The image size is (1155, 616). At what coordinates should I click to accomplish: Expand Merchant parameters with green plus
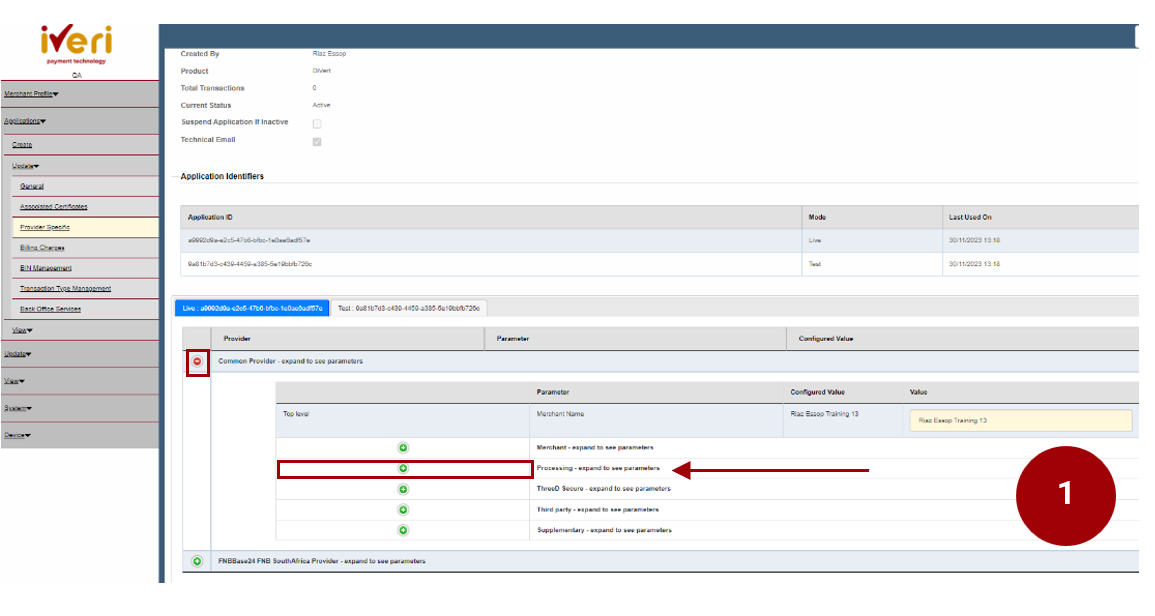[x=403, y=447]
